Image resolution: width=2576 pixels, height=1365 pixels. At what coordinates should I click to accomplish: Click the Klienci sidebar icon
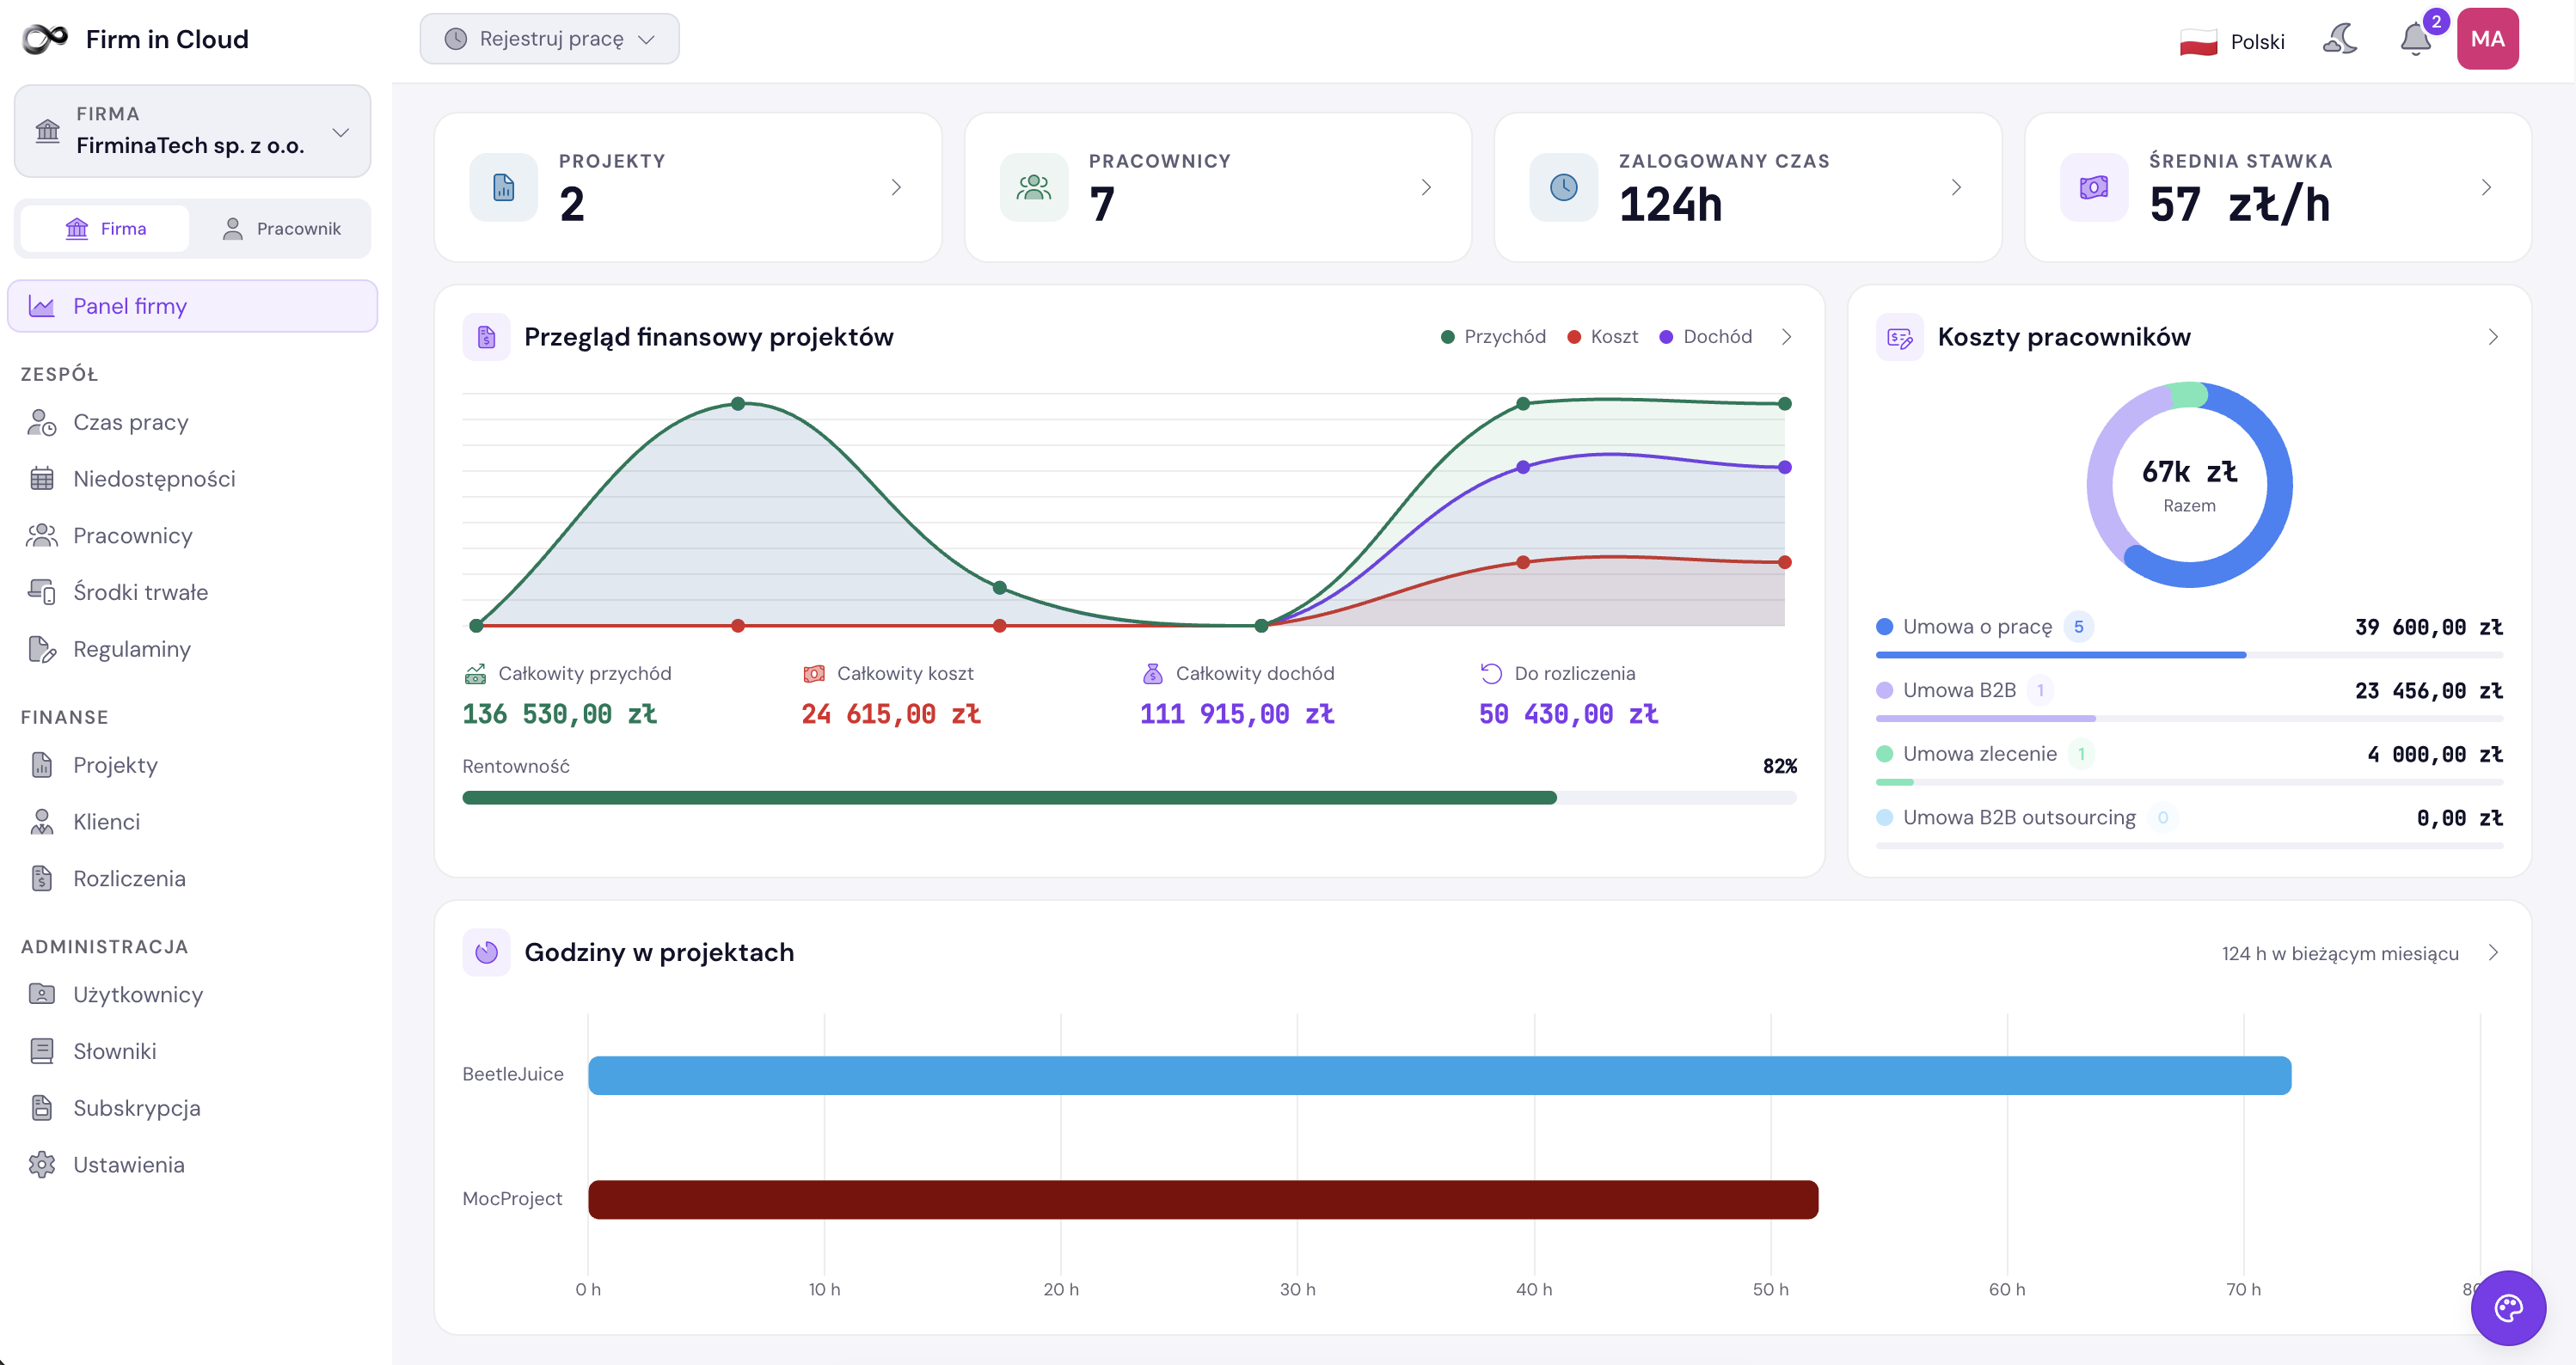coord(42,822)
